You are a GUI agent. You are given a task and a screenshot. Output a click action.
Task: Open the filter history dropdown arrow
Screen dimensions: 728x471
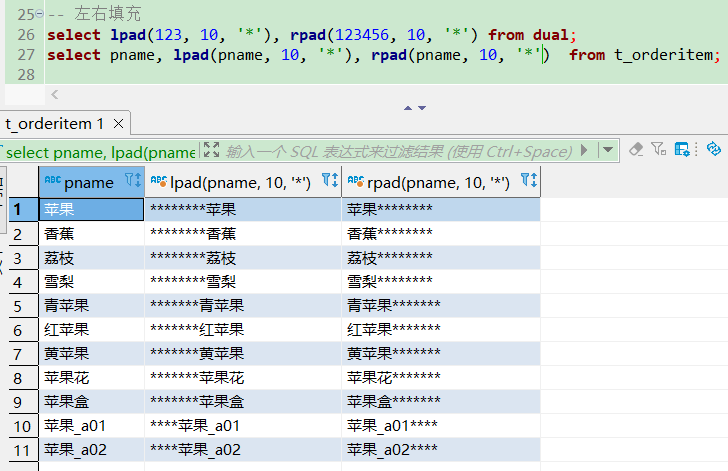(x=608, y=150)
